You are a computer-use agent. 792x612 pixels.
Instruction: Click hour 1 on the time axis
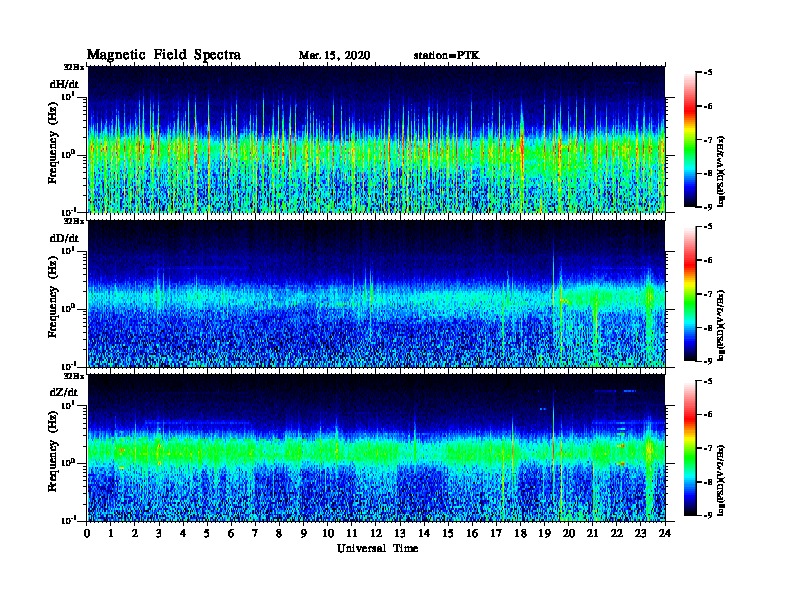[111, 533]
